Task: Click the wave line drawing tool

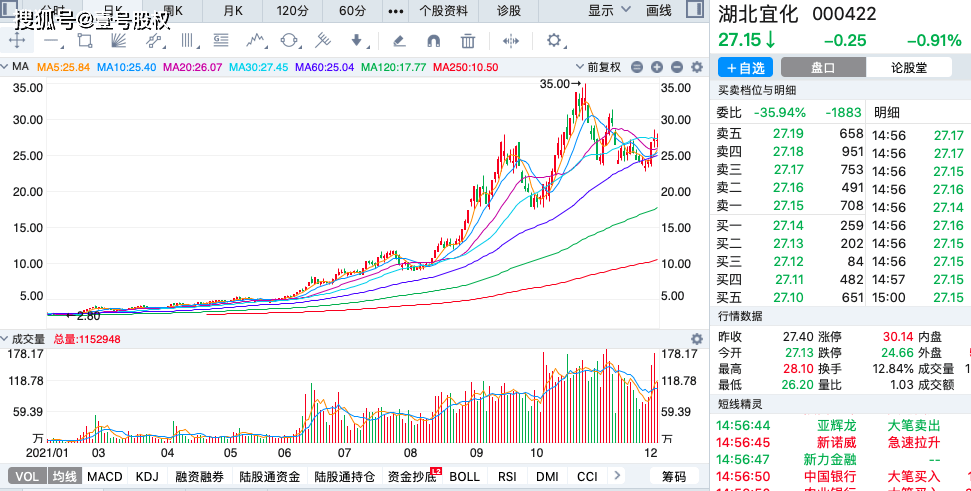Action: 255,41
